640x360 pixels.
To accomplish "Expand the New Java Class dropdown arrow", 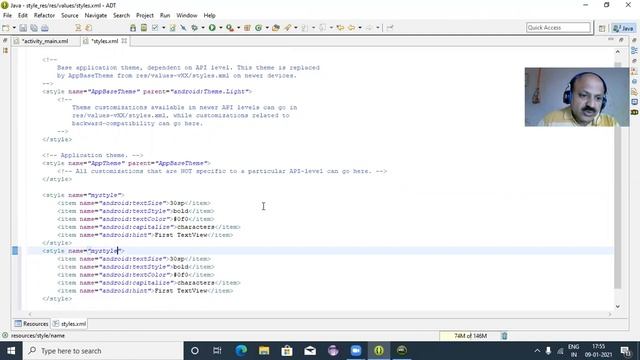I will tap(267, 28).
